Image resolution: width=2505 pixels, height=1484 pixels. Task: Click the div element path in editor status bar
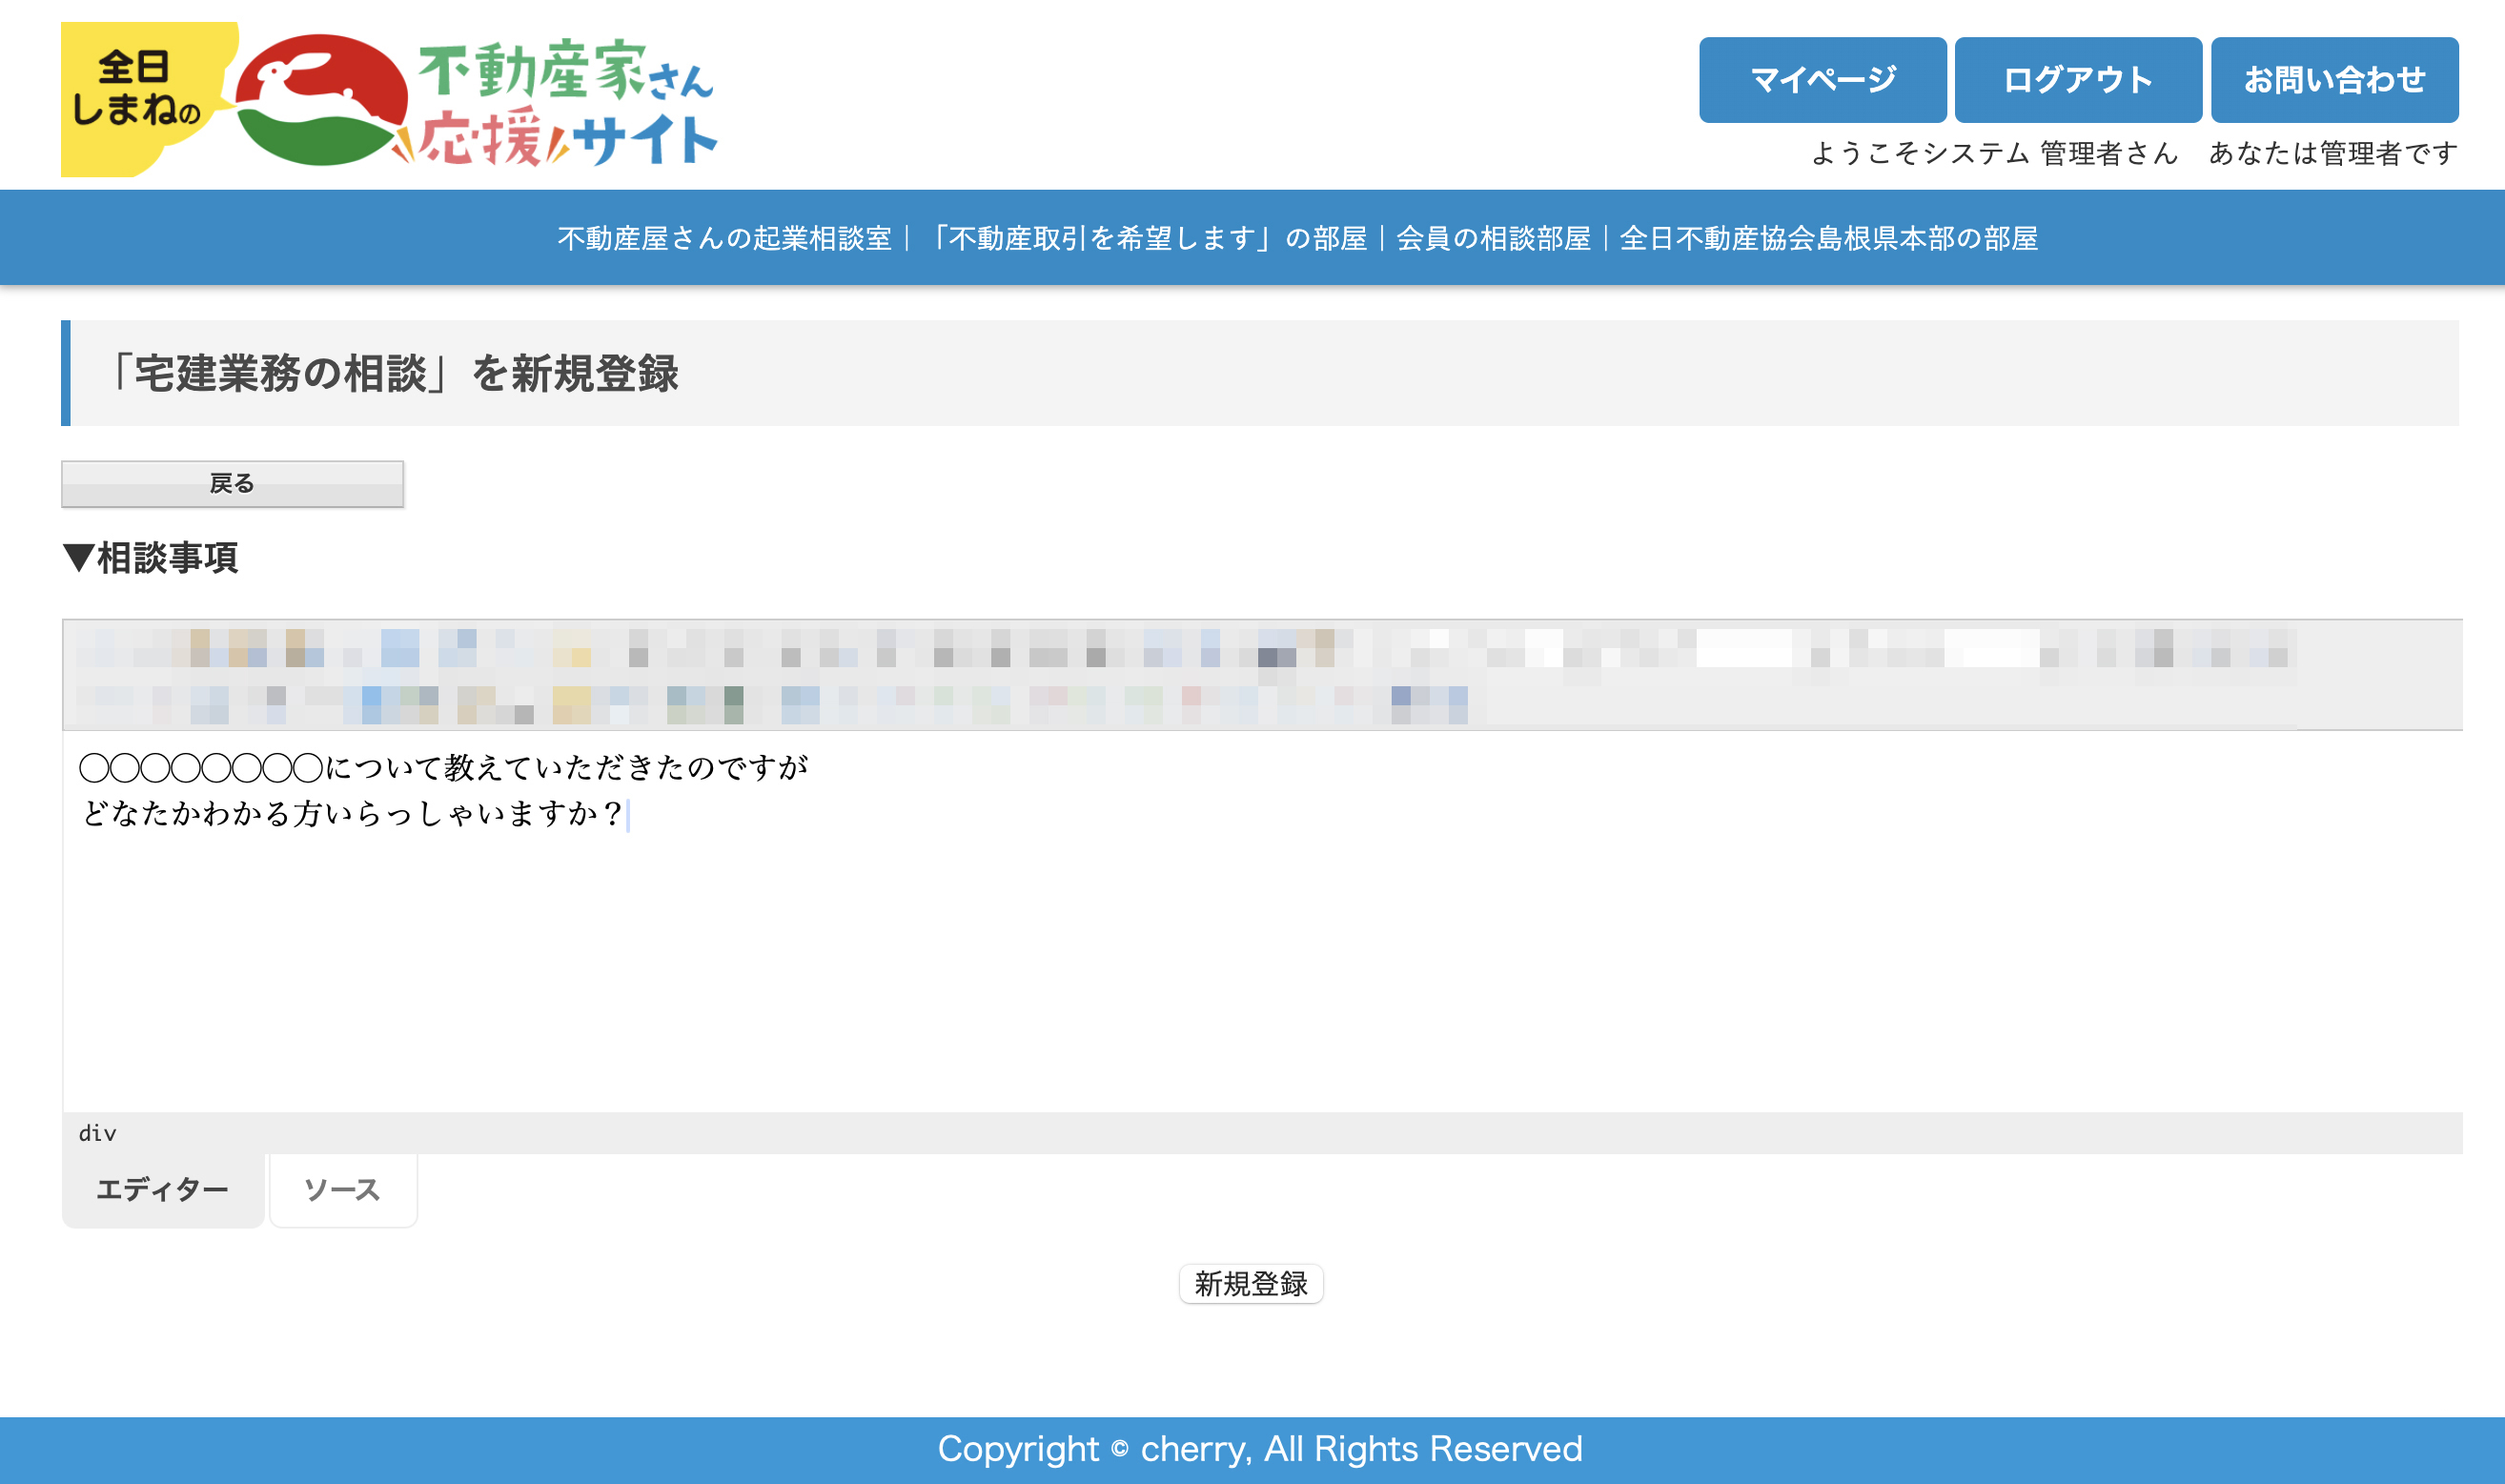point(97,1133)
